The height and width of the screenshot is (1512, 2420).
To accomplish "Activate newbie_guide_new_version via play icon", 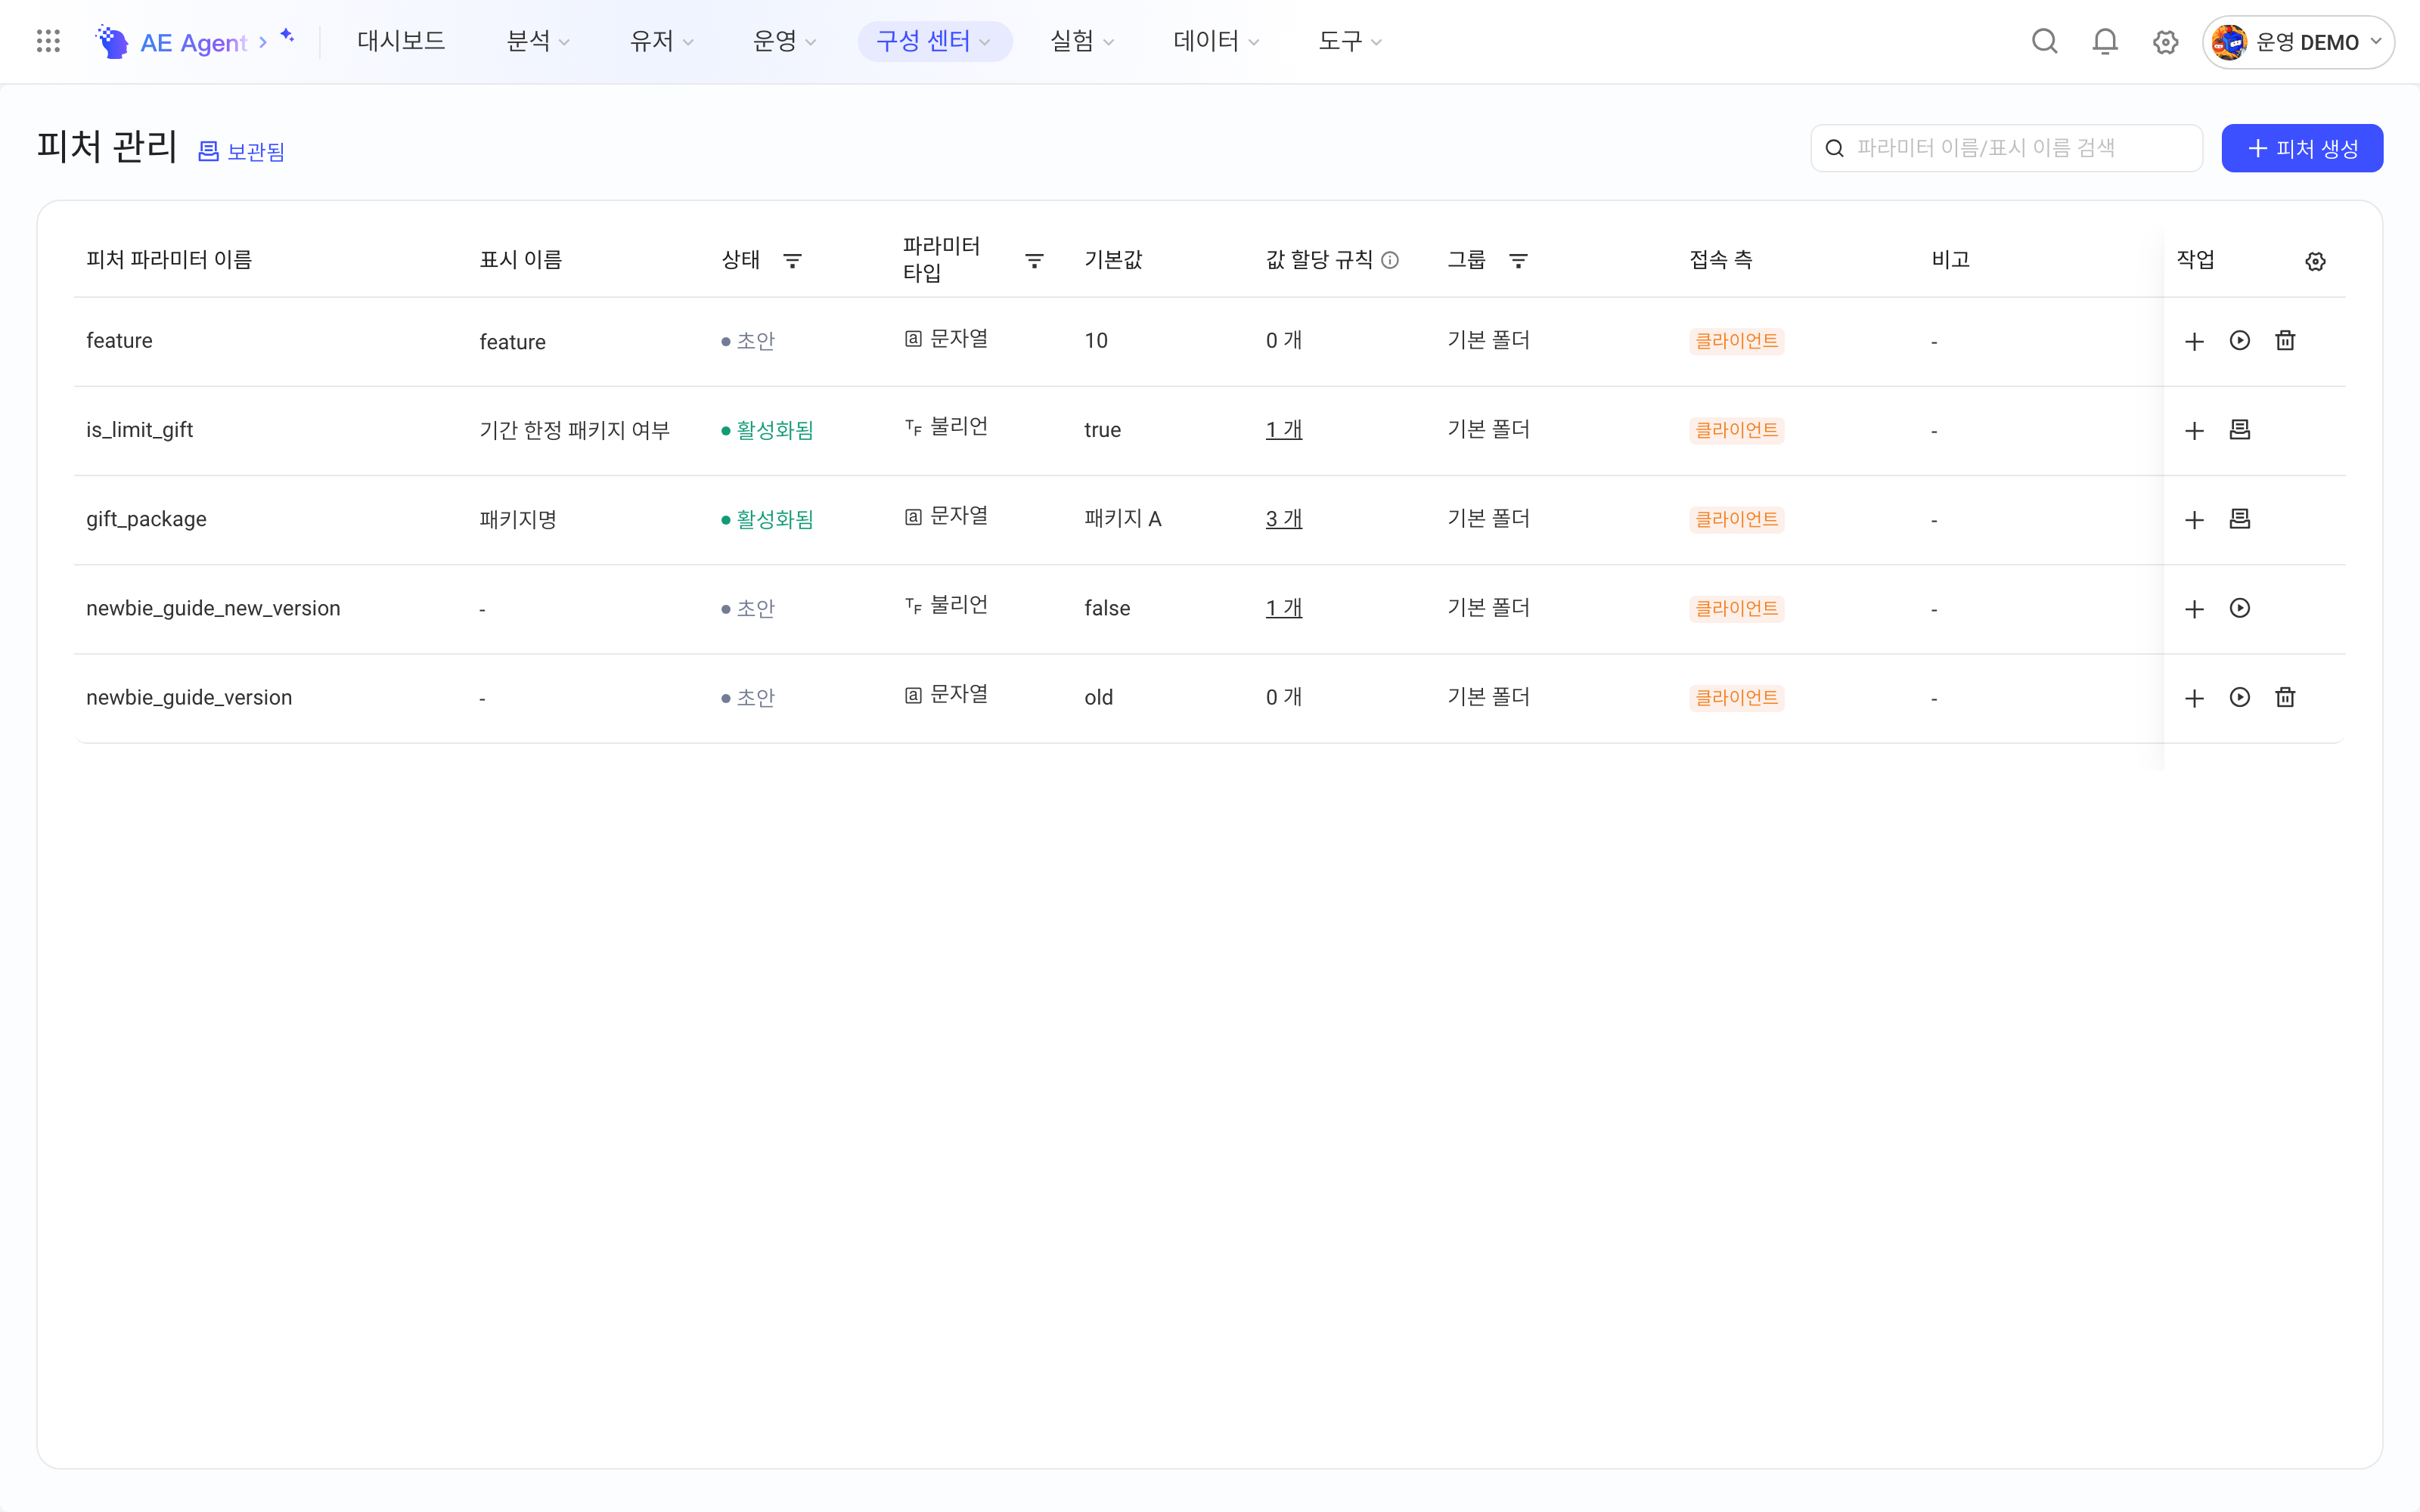I will pos(2240,608).
